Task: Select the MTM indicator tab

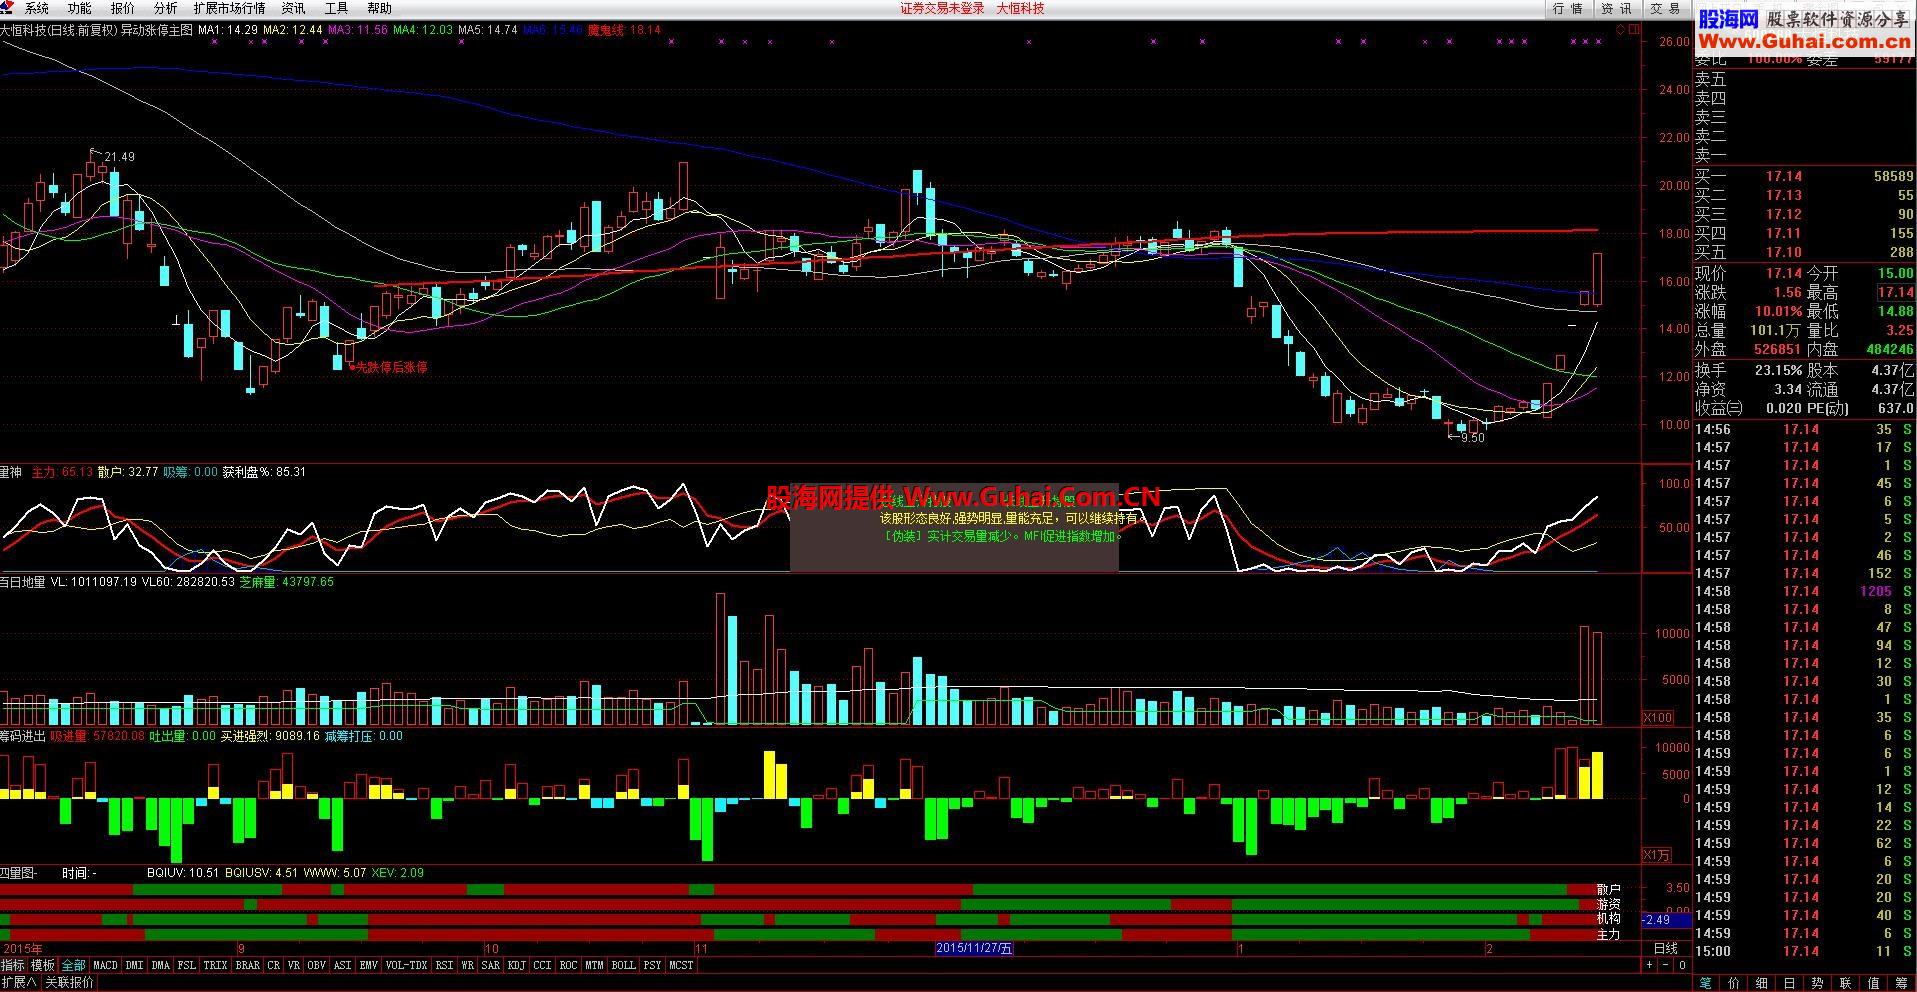Action: click(x=594, y=966)
